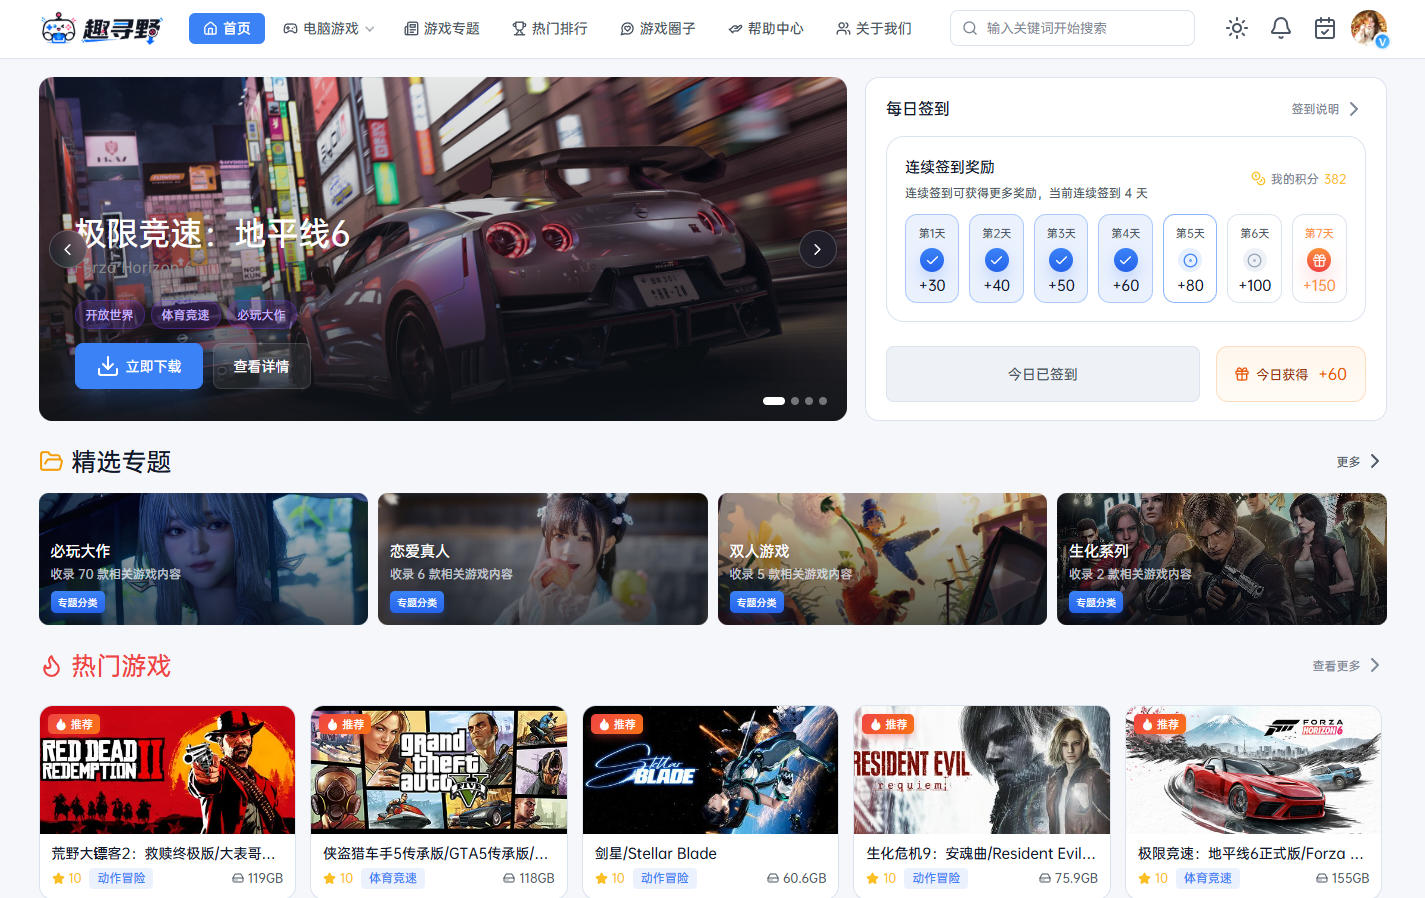This screenshot has height=898, width=1425.
Task: Expand the chevron after 更多
Action: 1375,461
